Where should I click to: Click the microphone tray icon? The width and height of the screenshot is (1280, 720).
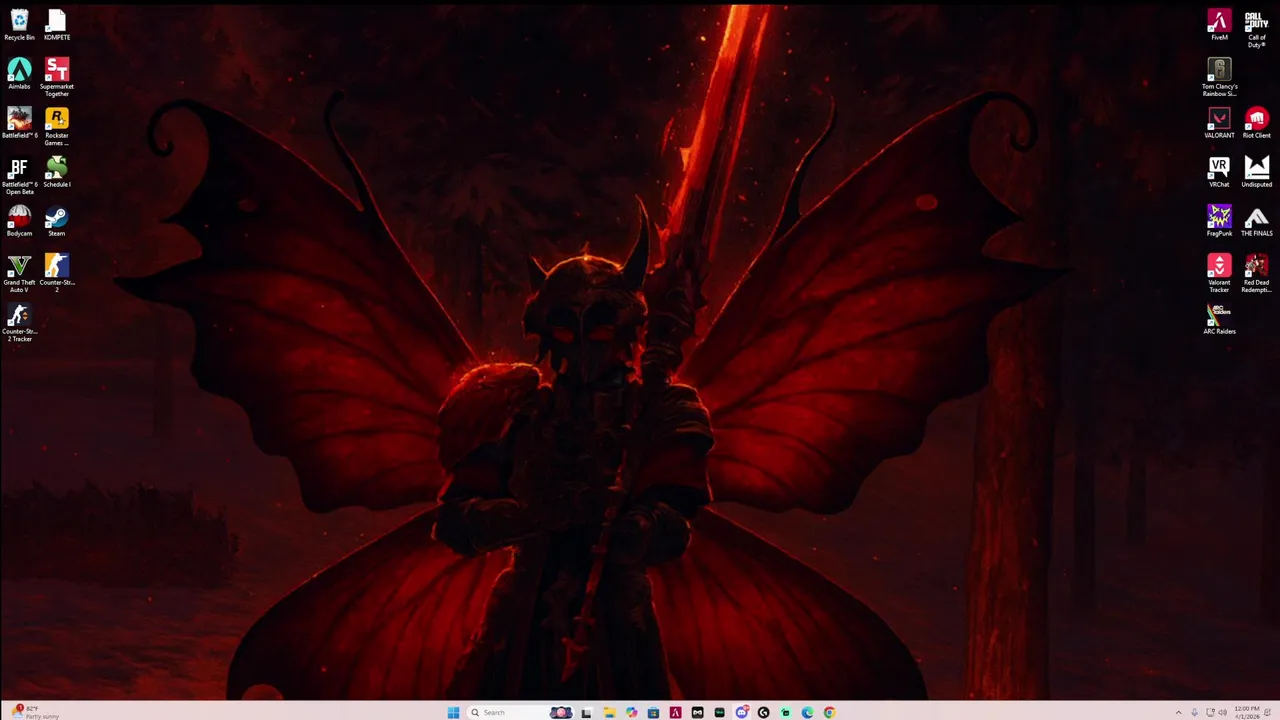click(x=1195, y=712)
